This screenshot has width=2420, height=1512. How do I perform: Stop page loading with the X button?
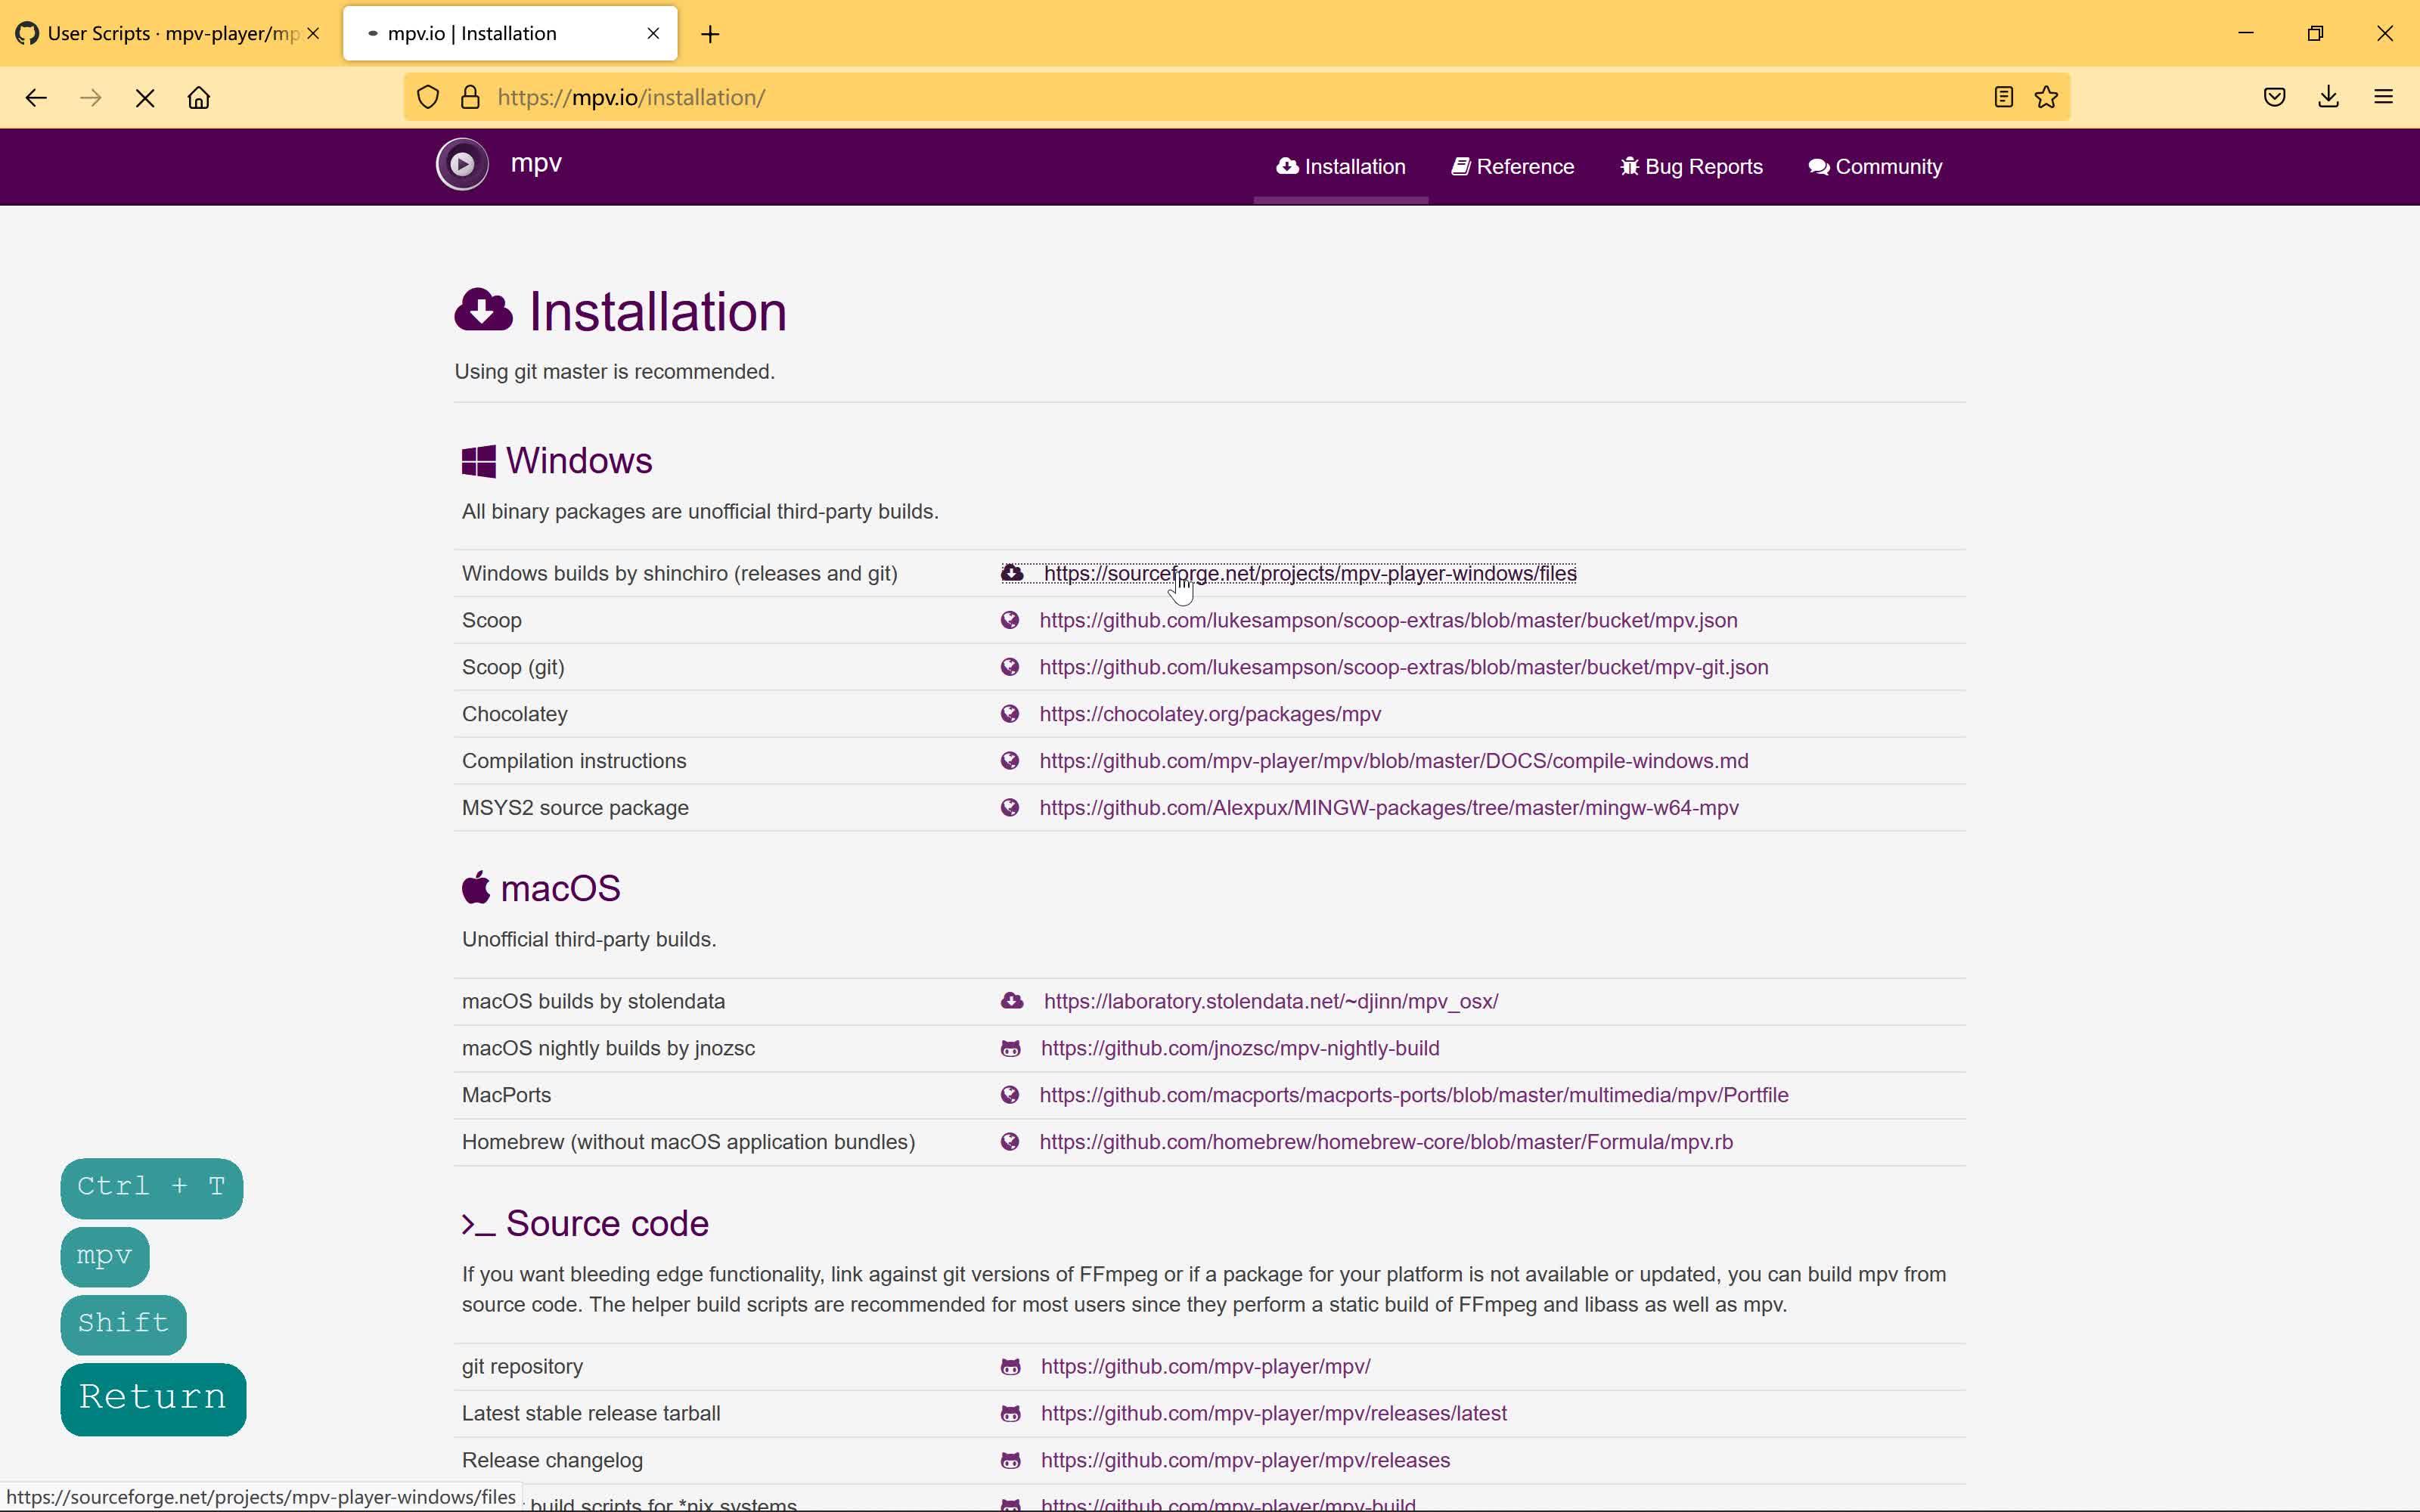pyautogui.click(x=145, y=98)
